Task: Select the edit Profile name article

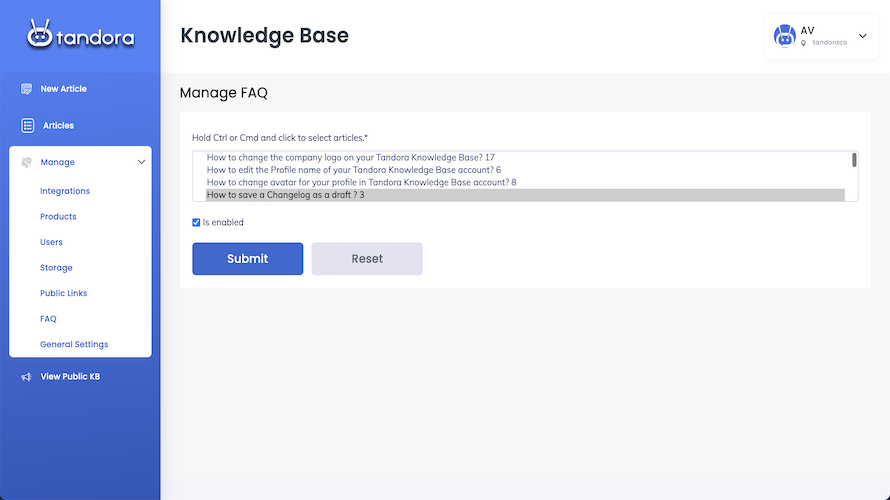Action: point(525,170)
